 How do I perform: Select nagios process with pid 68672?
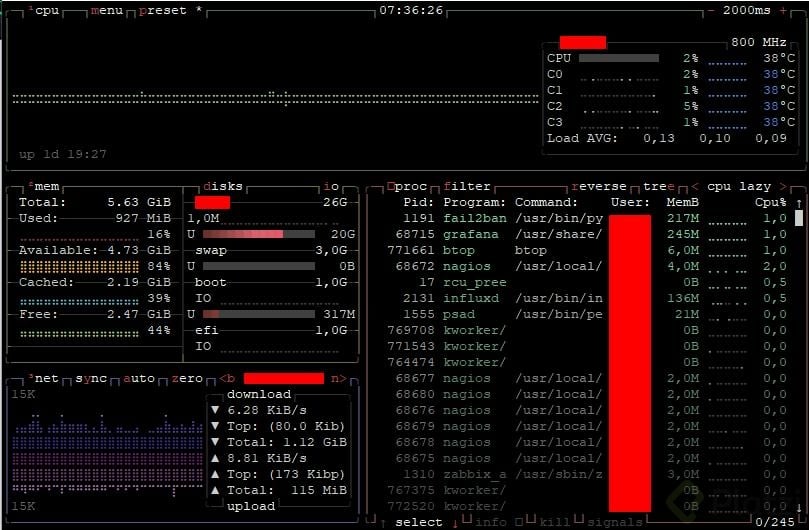click(587, 266)
